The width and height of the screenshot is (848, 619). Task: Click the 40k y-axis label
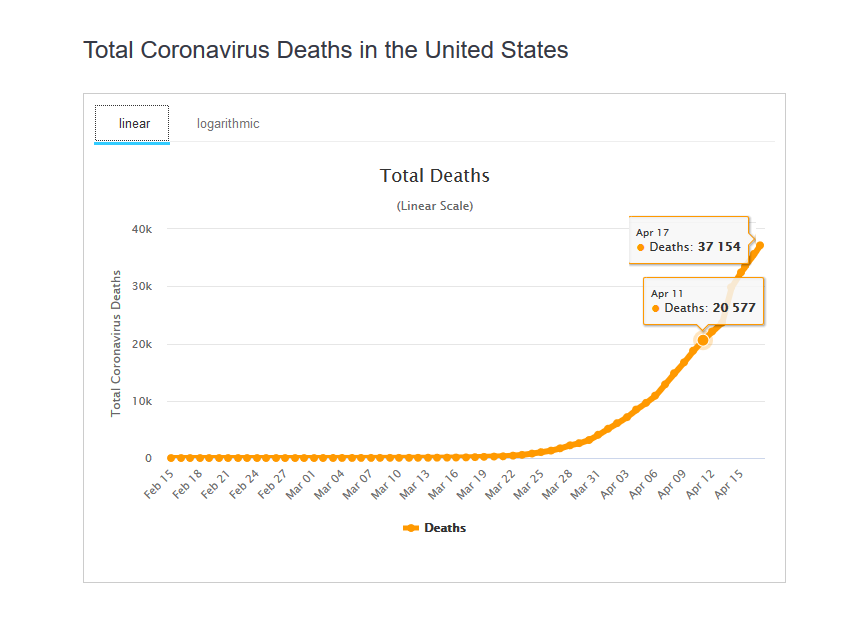[x=141, y=229]
